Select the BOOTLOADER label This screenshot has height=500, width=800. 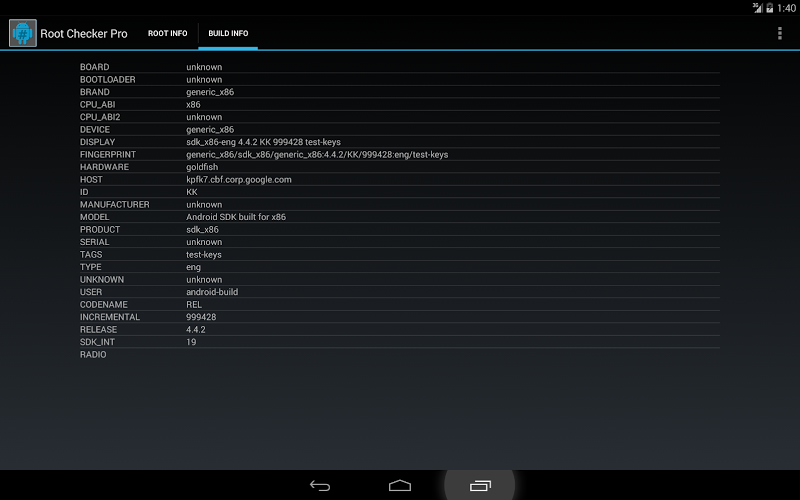tap(108, 80)
